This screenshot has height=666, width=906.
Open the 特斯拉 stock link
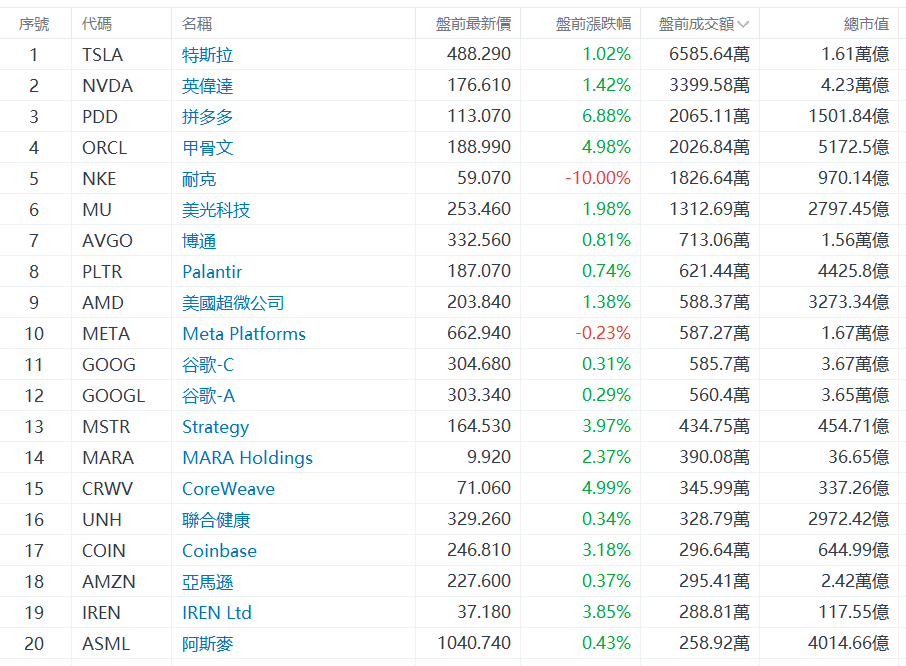click(x=208, y=55)
